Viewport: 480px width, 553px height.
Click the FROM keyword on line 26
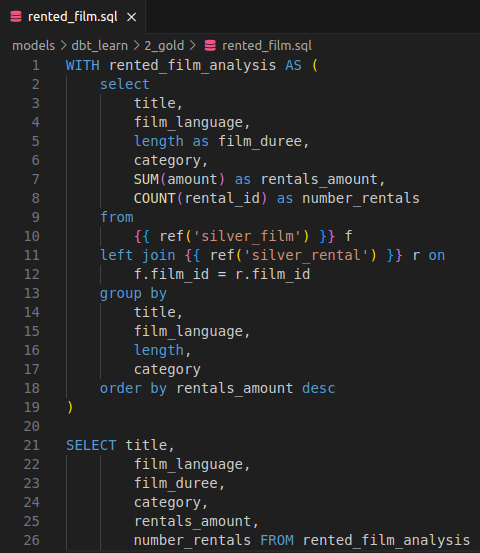[277, 540]
